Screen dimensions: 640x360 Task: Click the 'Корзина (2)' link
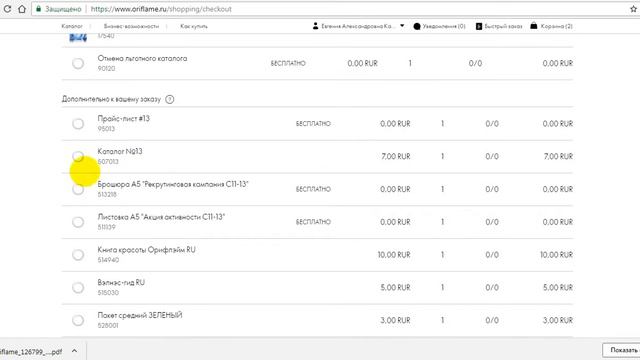tap(556, 26)
